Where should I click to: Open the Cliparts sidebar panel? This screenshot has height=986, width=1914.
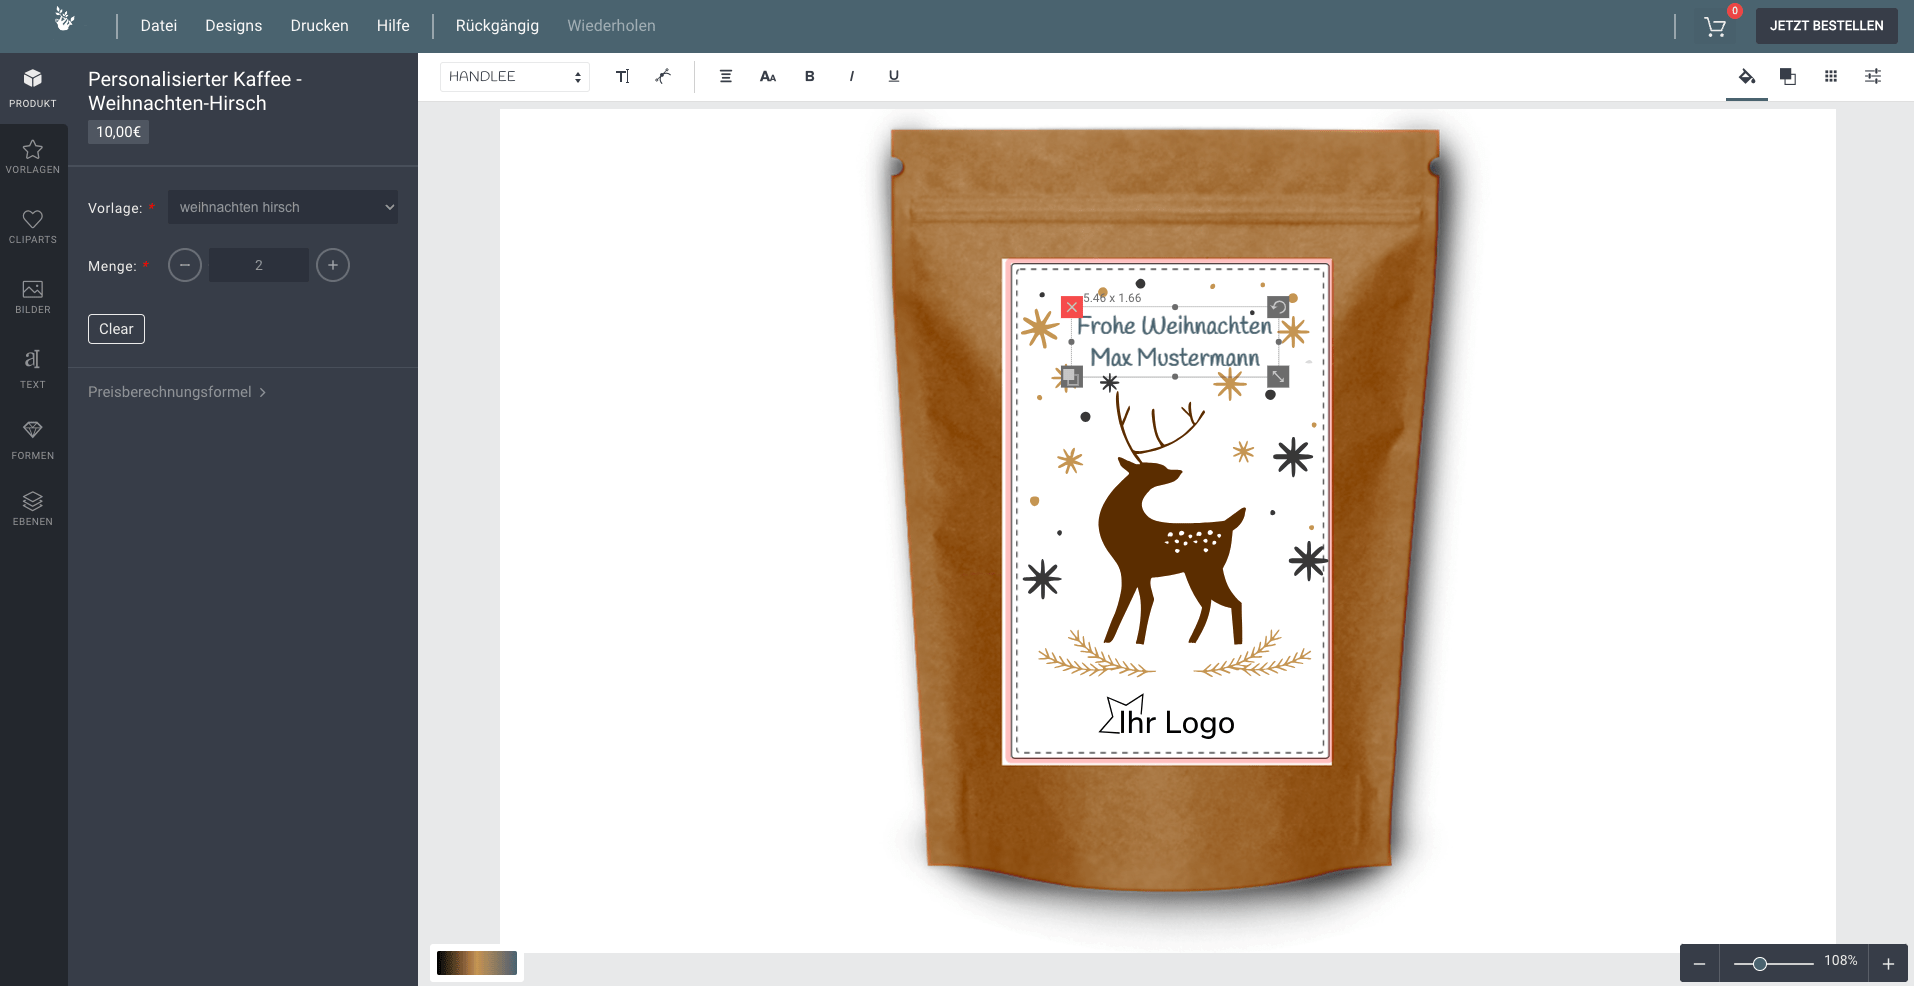pos(33,226)
